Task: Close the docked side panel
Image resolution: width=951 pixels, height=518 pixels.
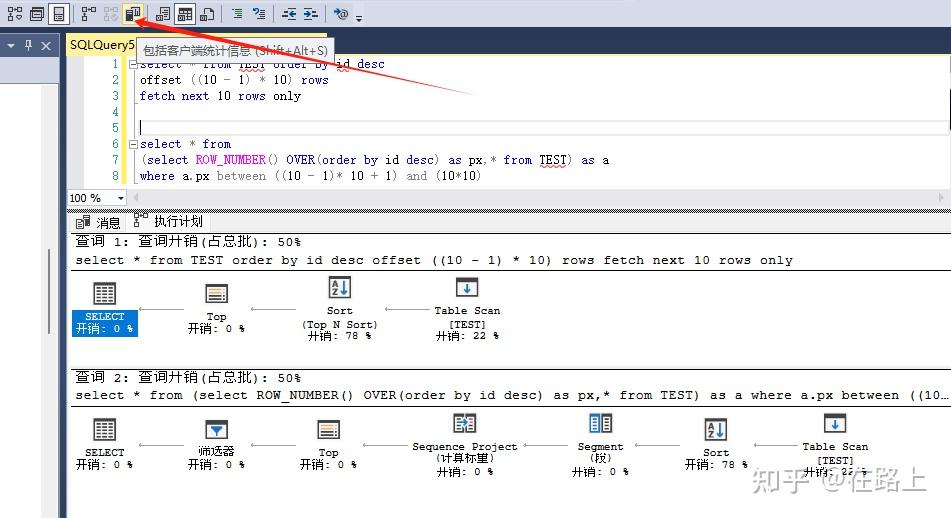Action: [46, 45]
